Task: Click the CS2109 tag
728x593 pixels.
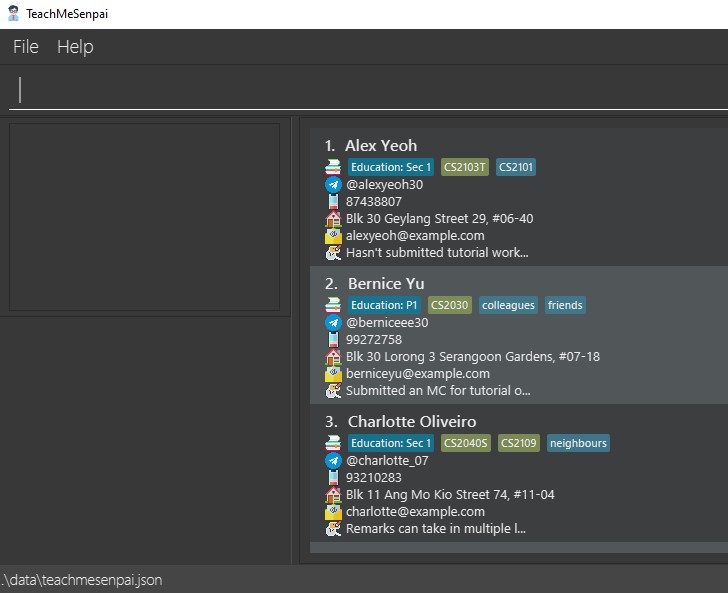Action: click(519, 443)
